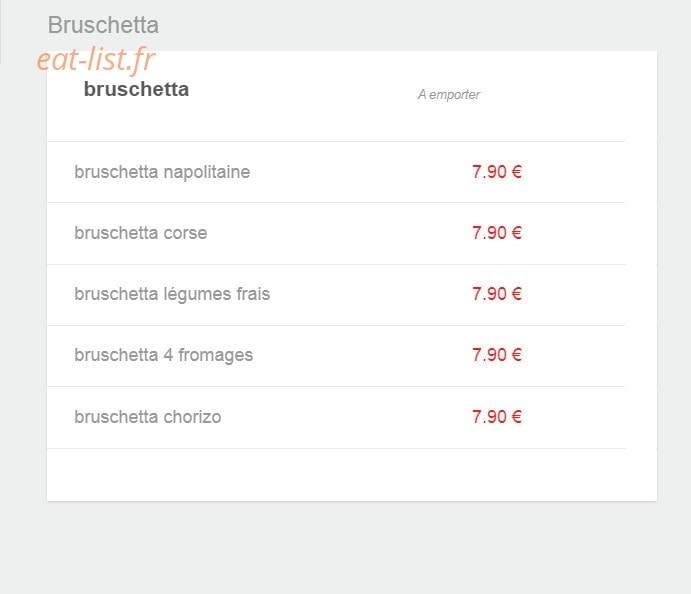Viewport: 691px width, 594px height.
Task: Click the 4 fromages 7.90 € price
Action: [x=497, y=355]
